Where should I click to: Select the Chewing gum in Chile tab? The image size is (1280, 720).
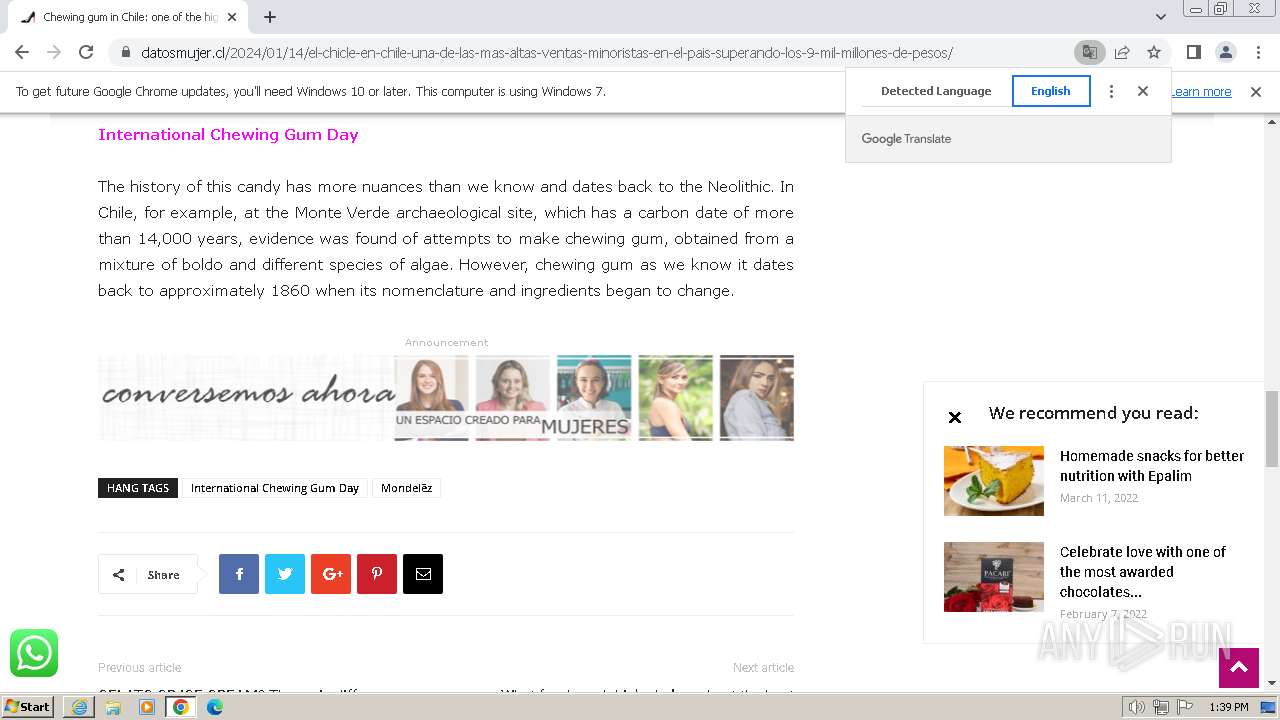(128, 17)
